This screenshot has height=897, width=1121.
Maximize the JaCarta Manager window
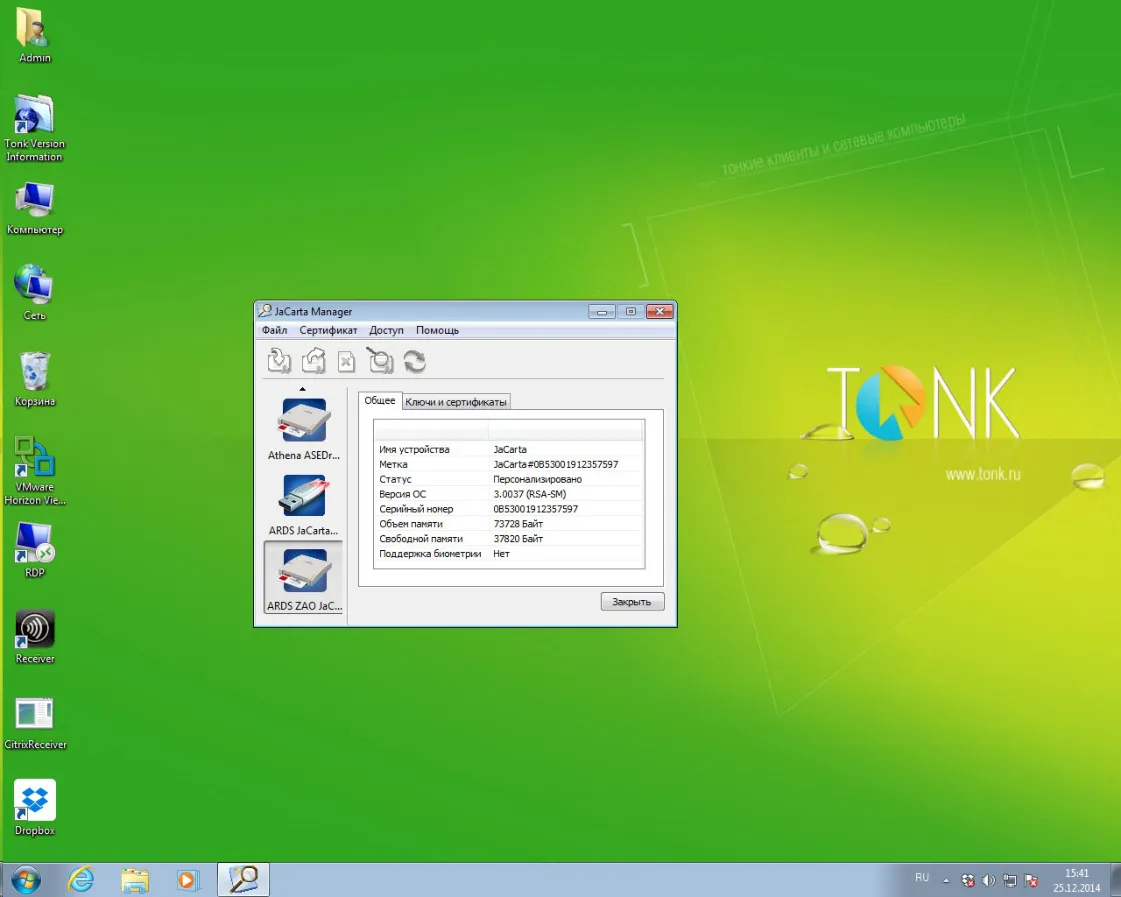point(631,311)
